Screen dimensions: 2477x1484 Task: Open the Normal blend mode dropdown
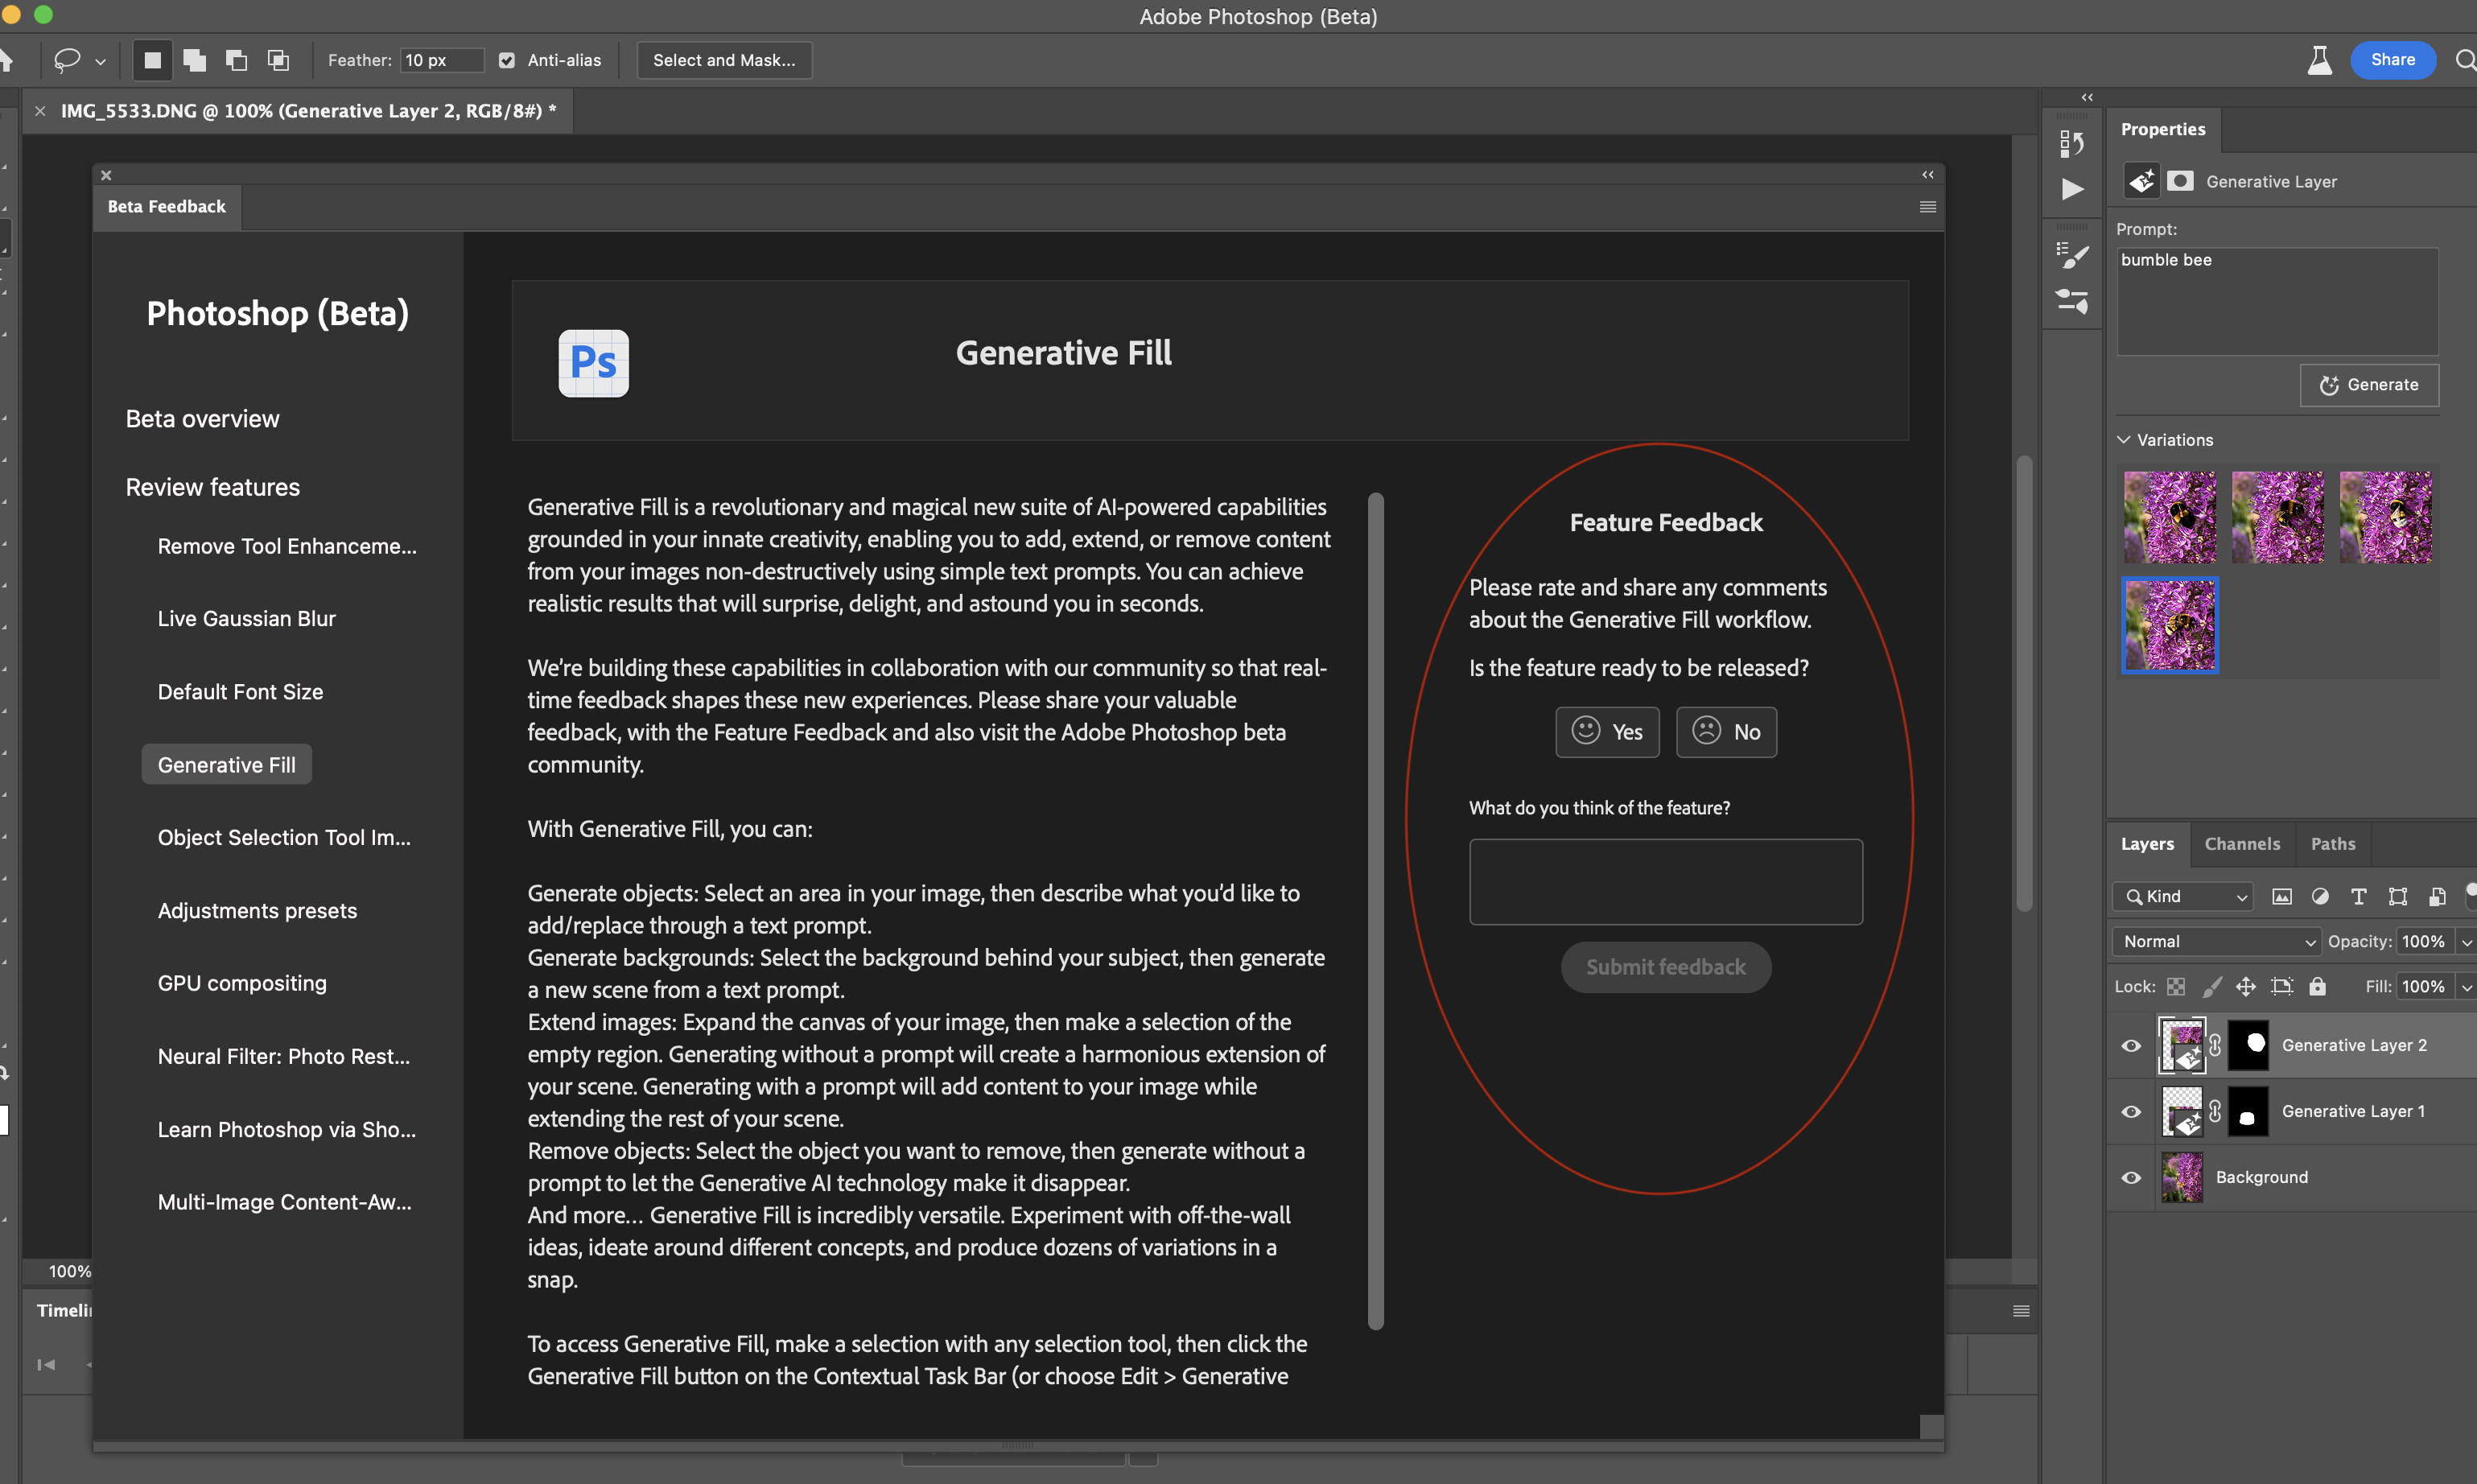point(2215,941)
